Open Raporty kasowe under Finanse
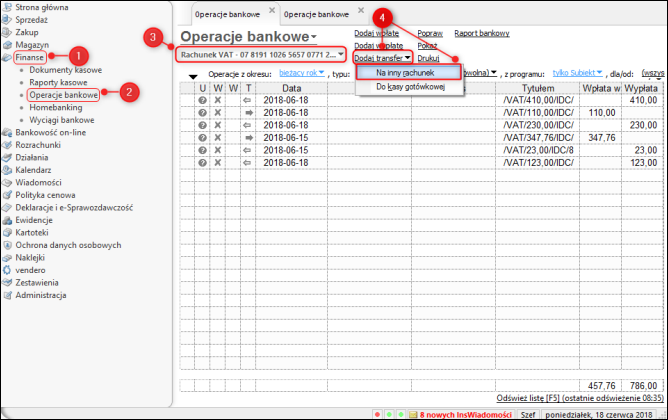The image size is (668, 420). [58, 82]
